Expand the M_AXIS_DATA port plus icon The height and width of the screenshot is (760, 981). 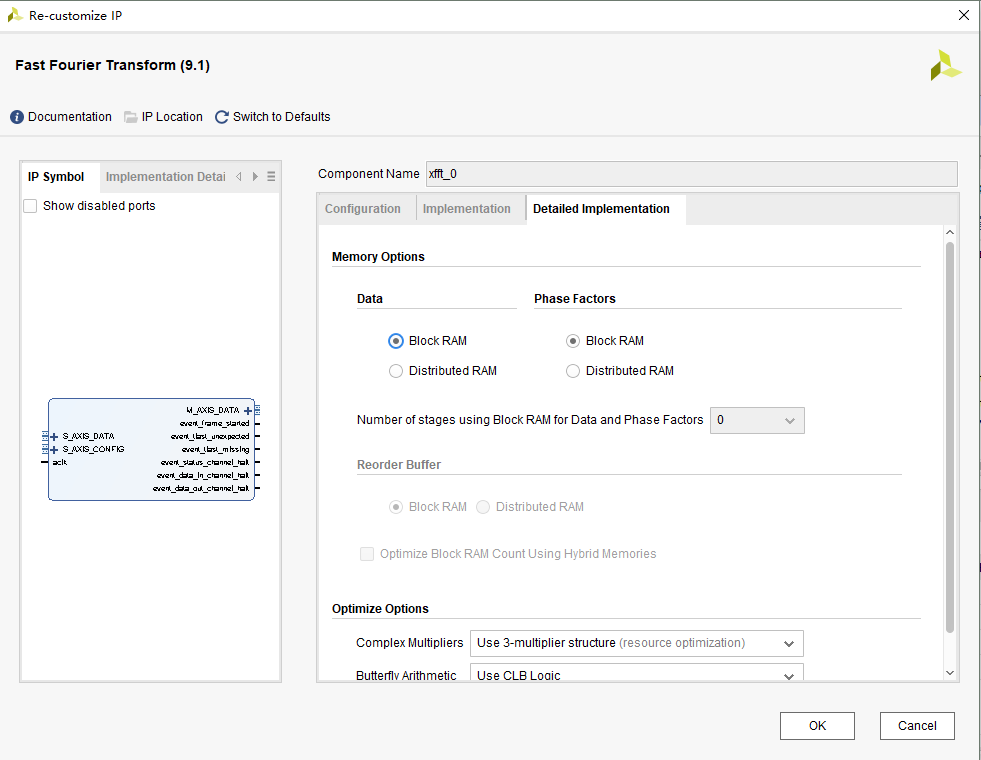[x=247, y=410]
